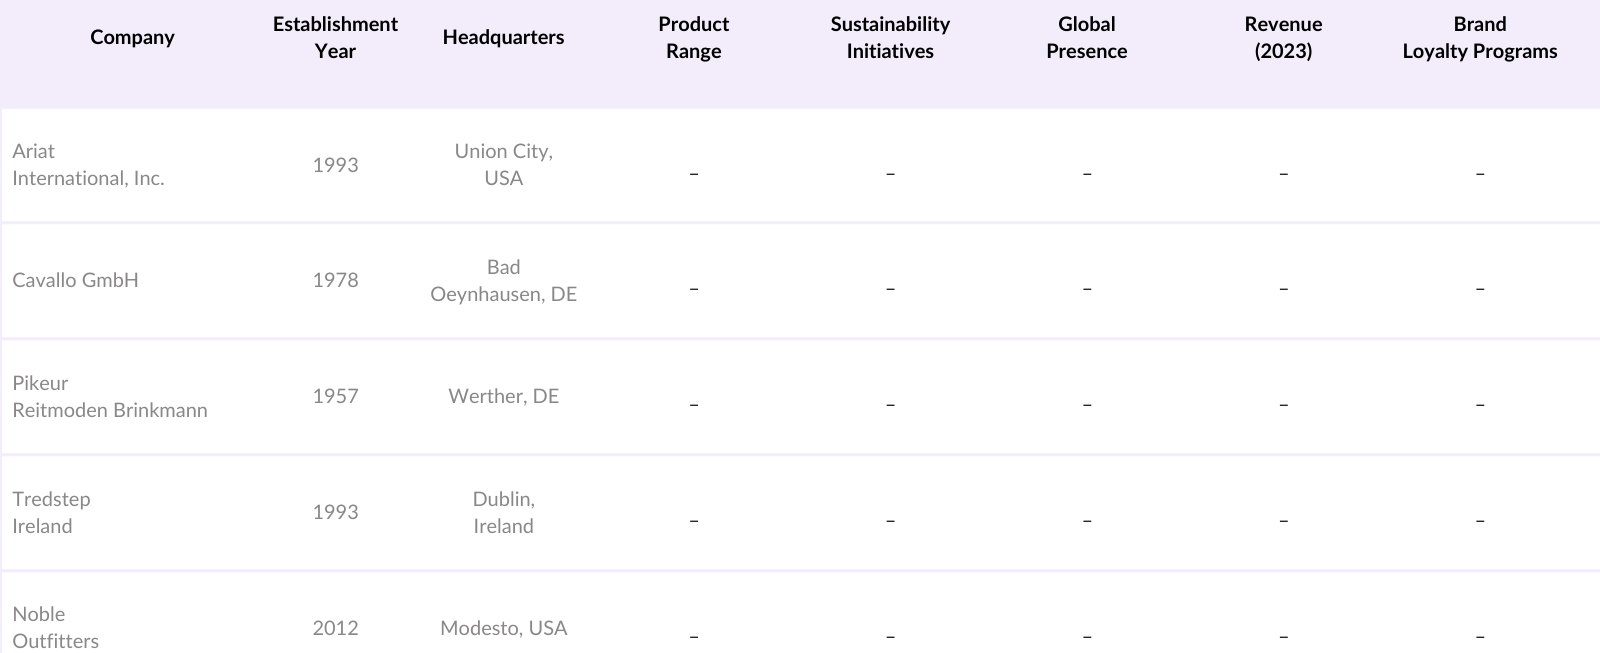Select the 1957 establishment year cell

coord(335,396)
